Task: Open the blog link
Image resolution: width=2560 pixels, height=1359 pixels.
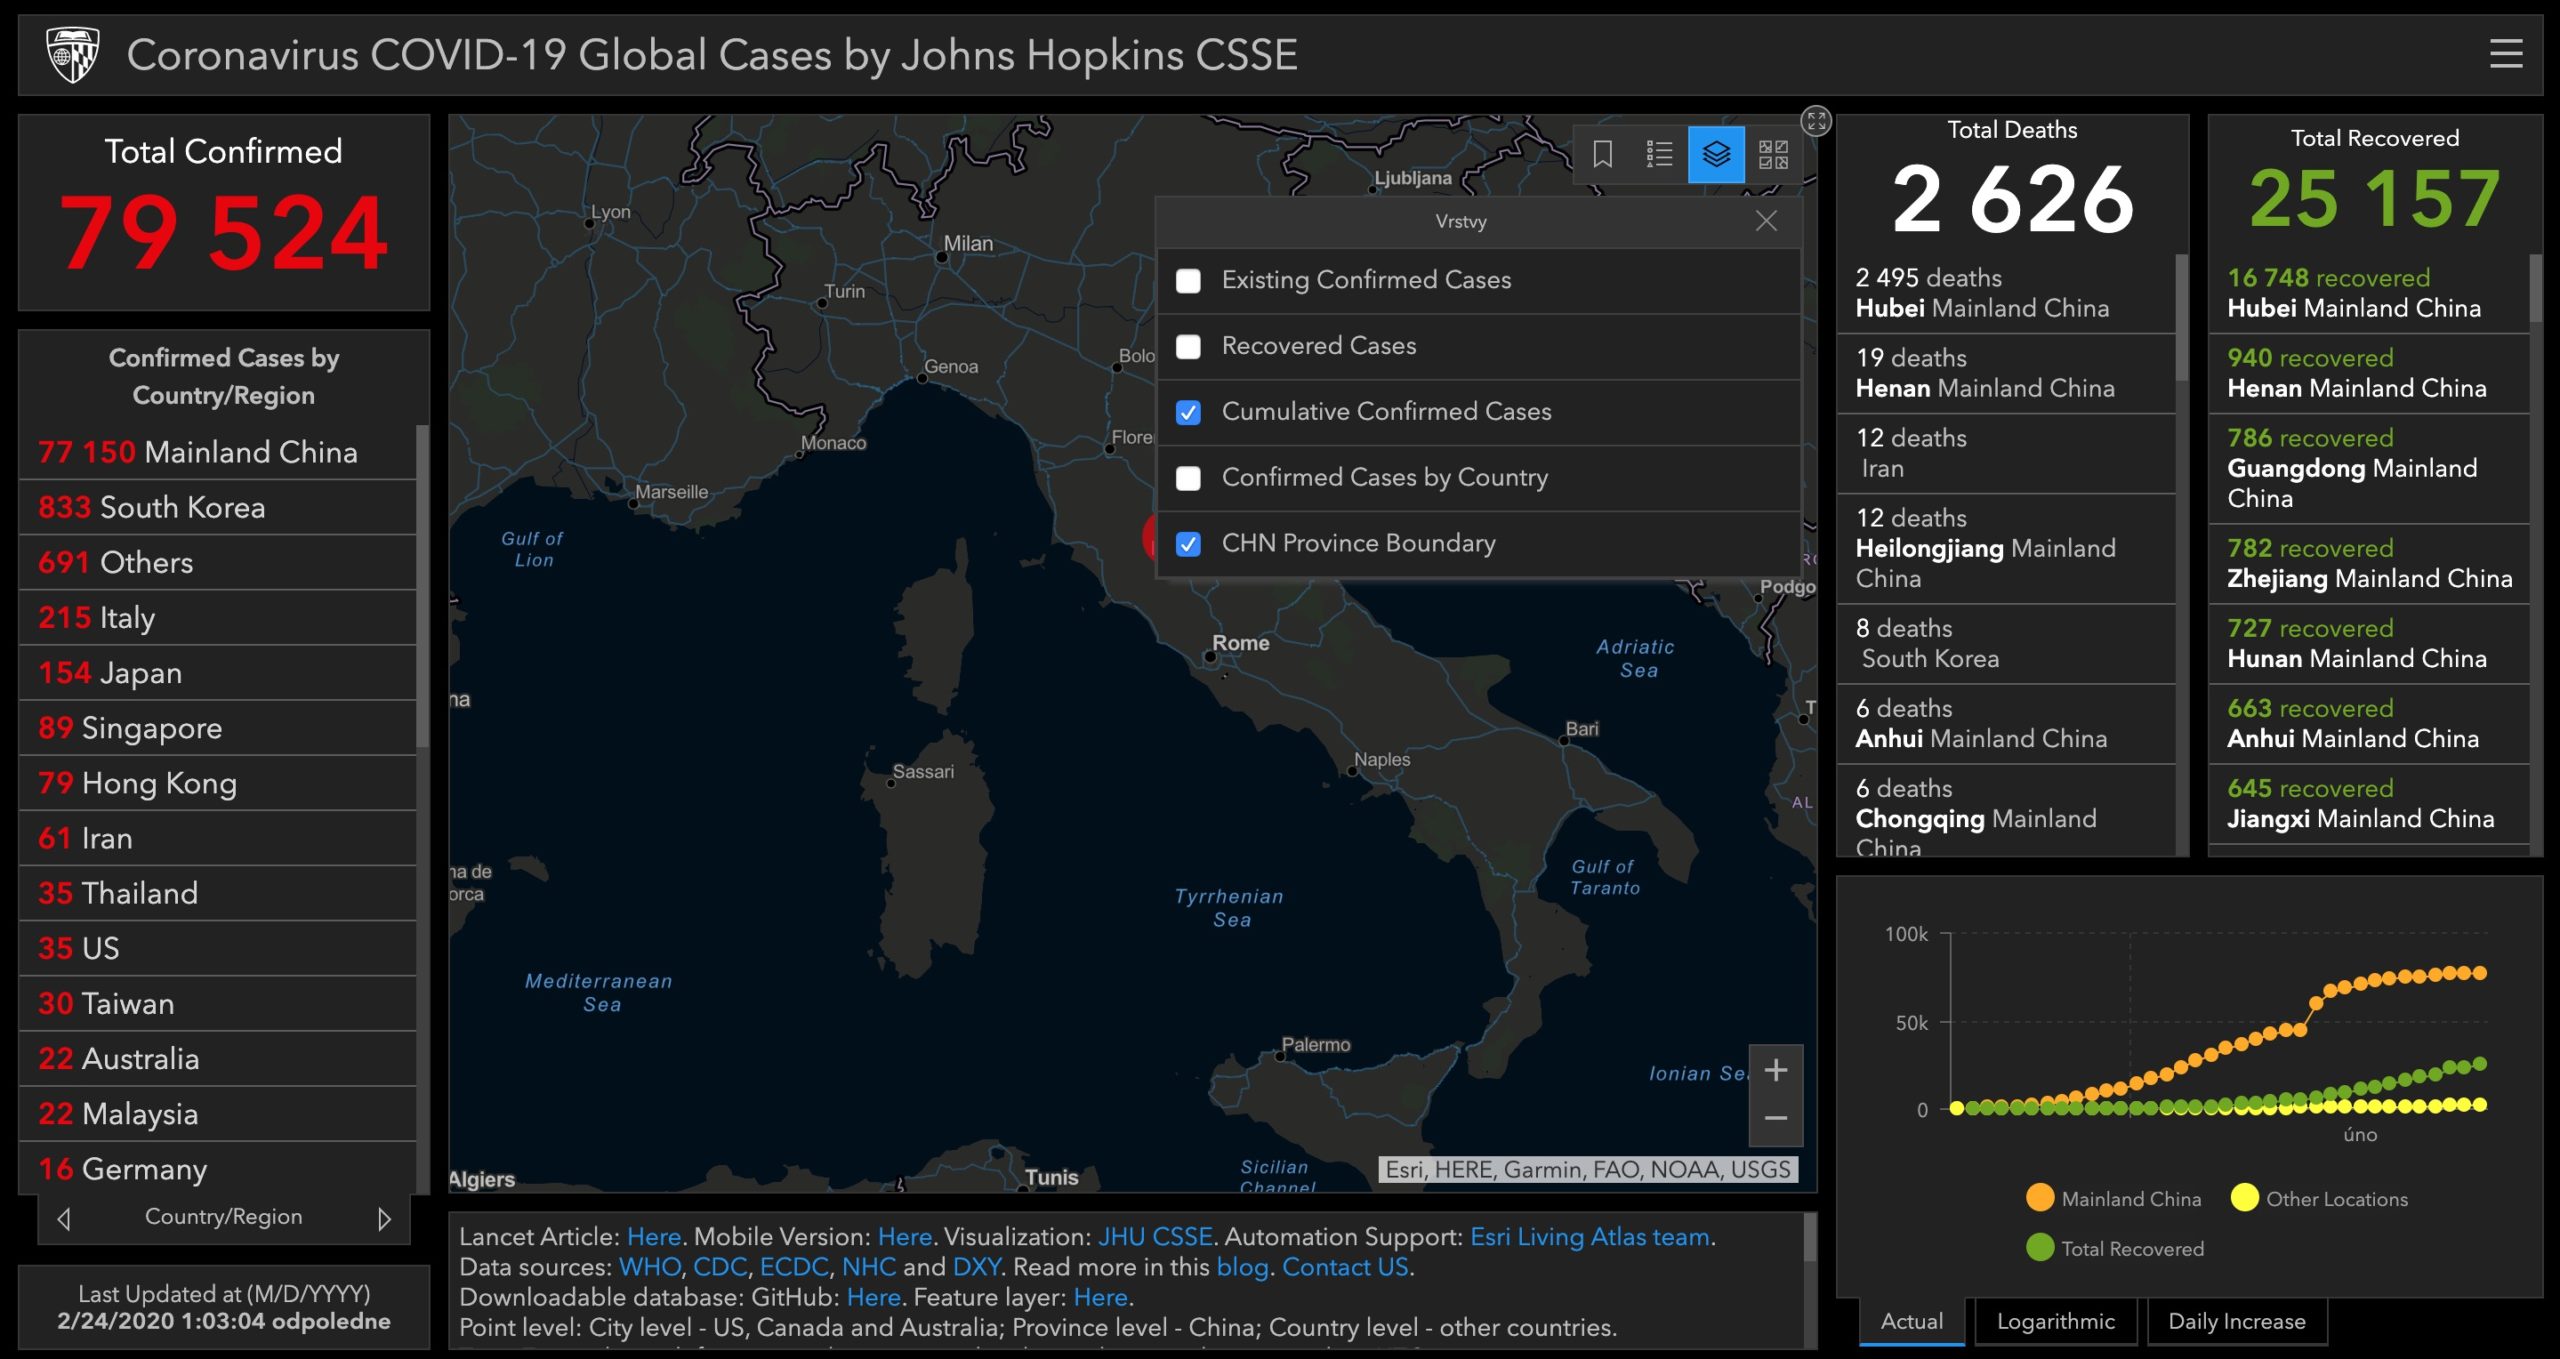Action: pyautogui.click(x=1242, y=1267)
